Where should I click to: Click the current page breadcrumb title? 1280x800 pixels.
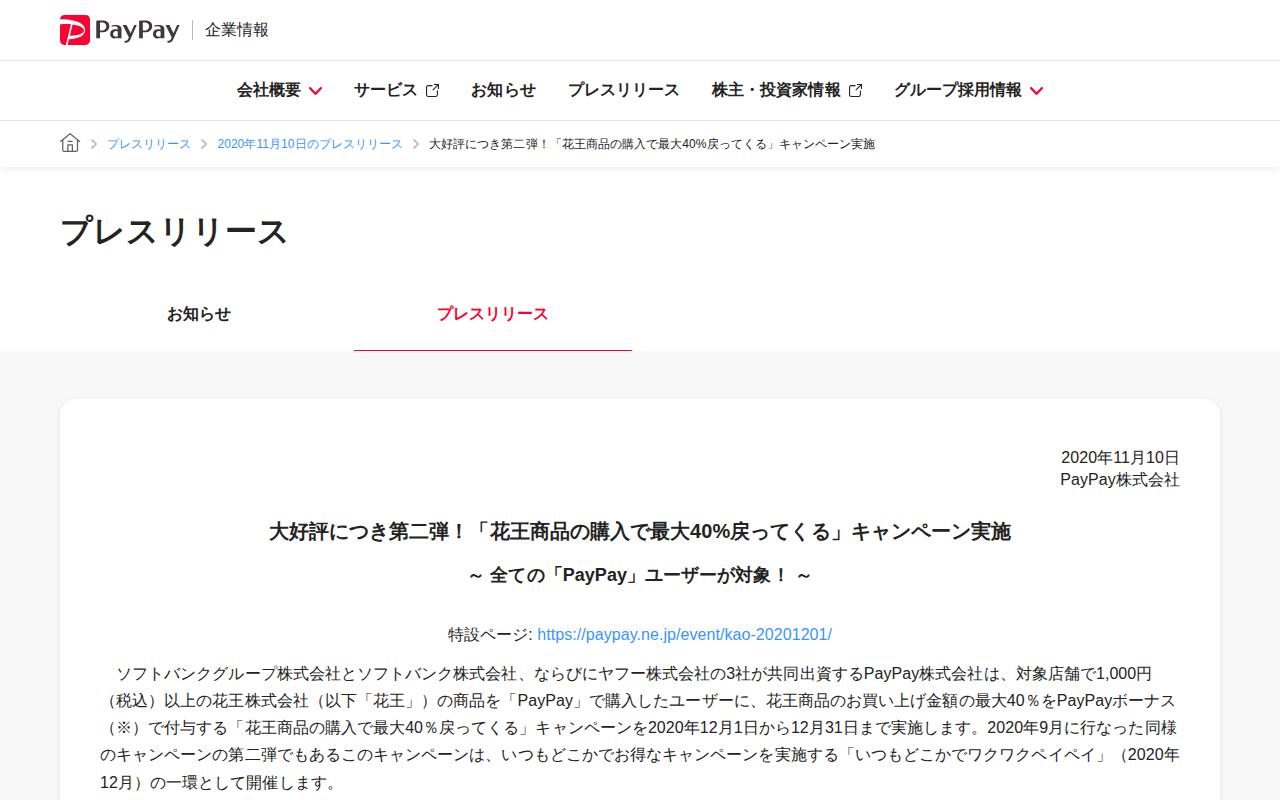652,144
